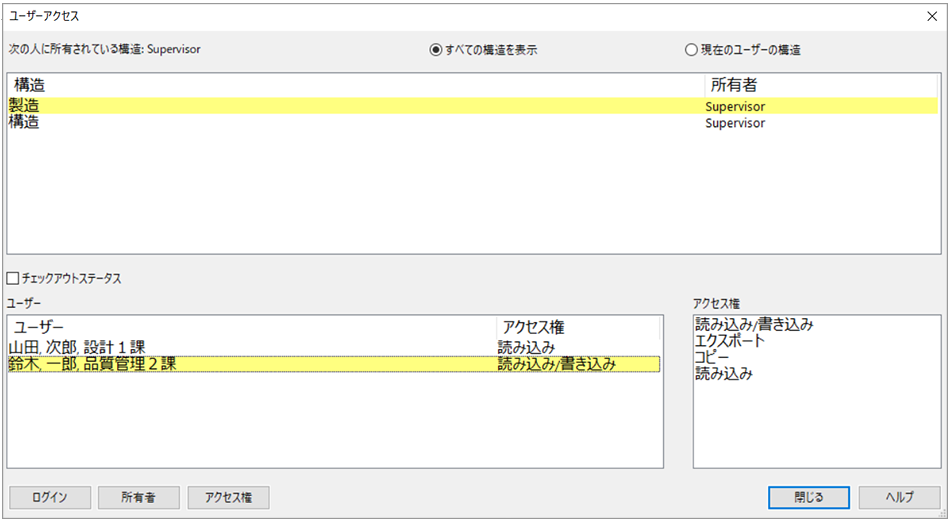
Task: Choose エクスポート in access rights list
Action: point(730,341)
